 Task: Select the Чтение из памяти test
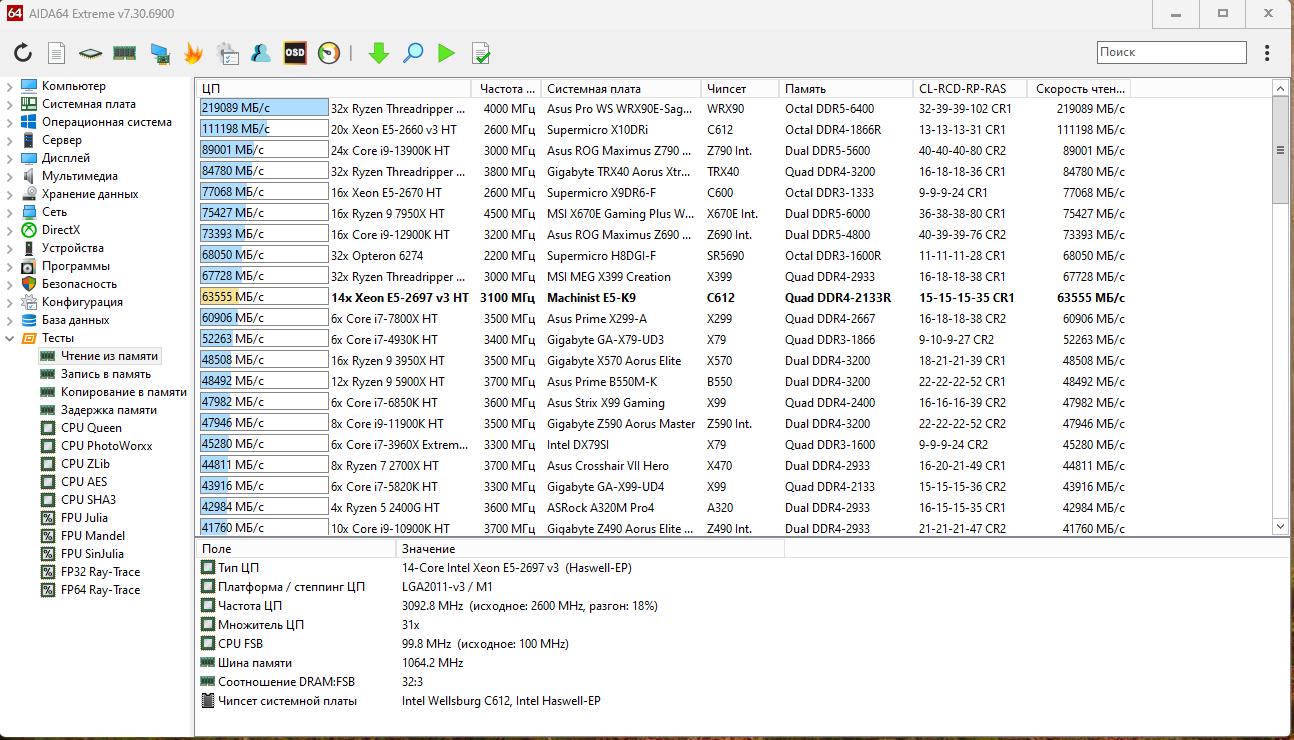tap(108, 356)
